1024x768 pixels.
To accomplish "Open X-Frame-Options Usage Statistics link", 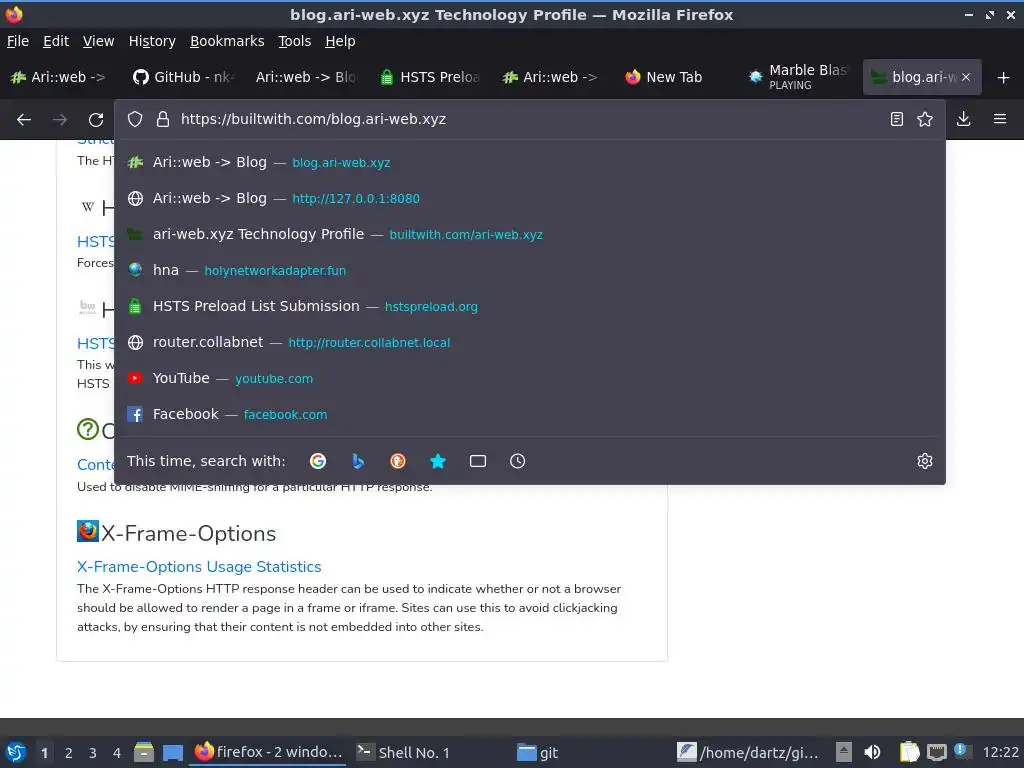I will pos(199,567).
